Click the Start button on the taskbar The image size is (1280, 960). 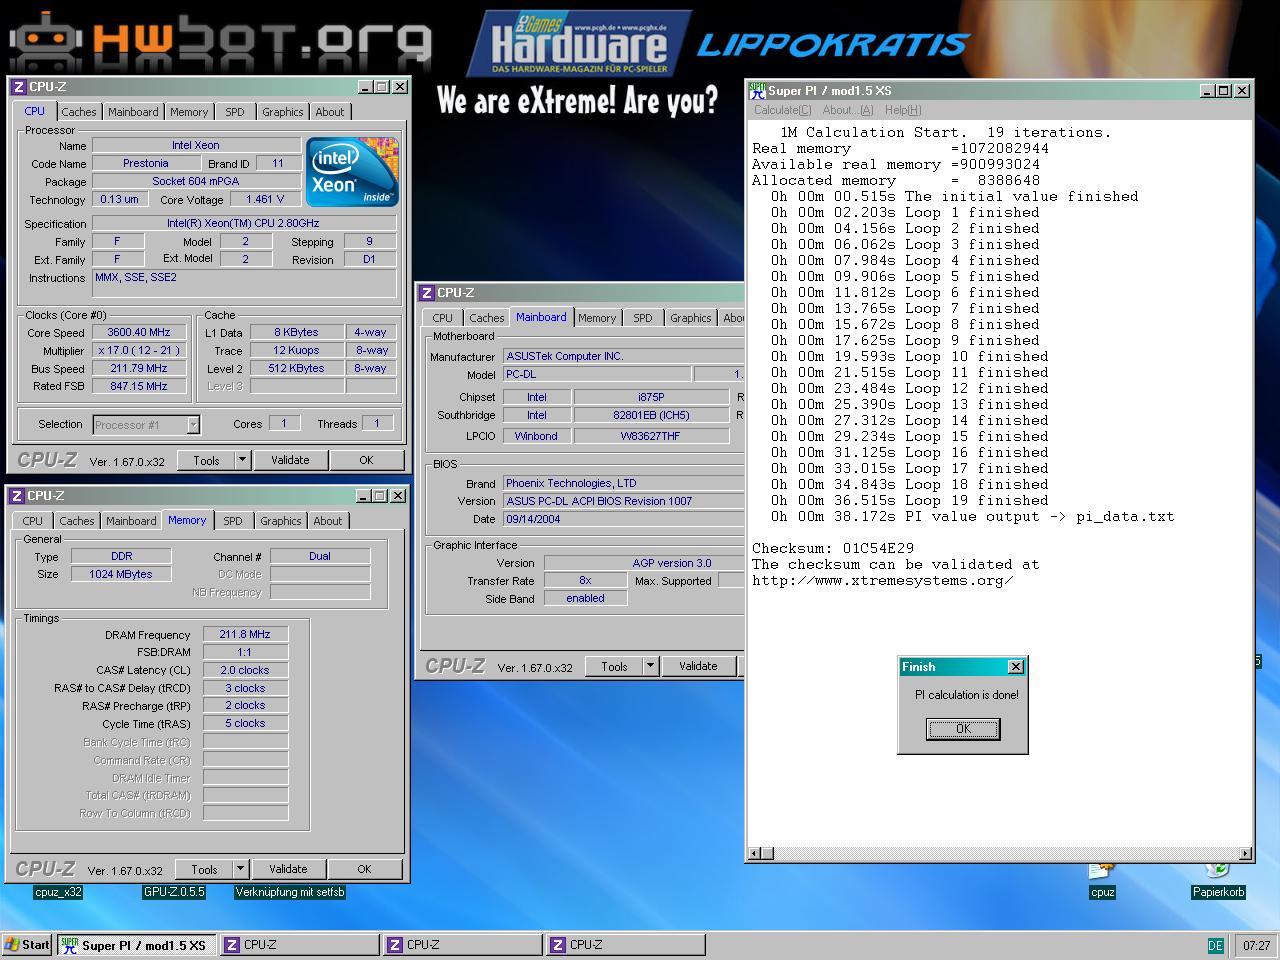[x=27, y=945]
